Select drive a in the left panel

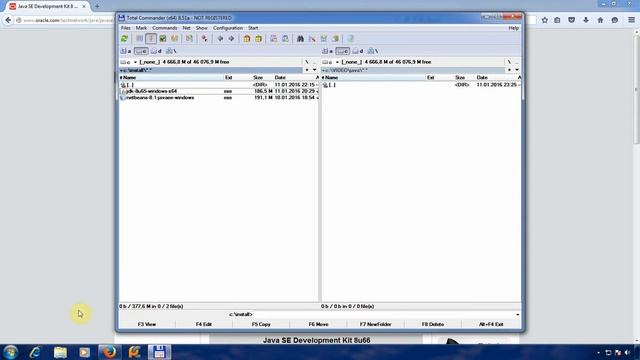(126, 51)
